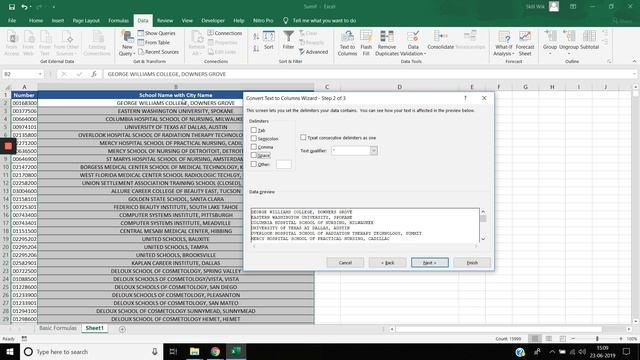Switch to the Page Layout tab
This screenshot has width=640, height=360.
click(x=86, y=20)
